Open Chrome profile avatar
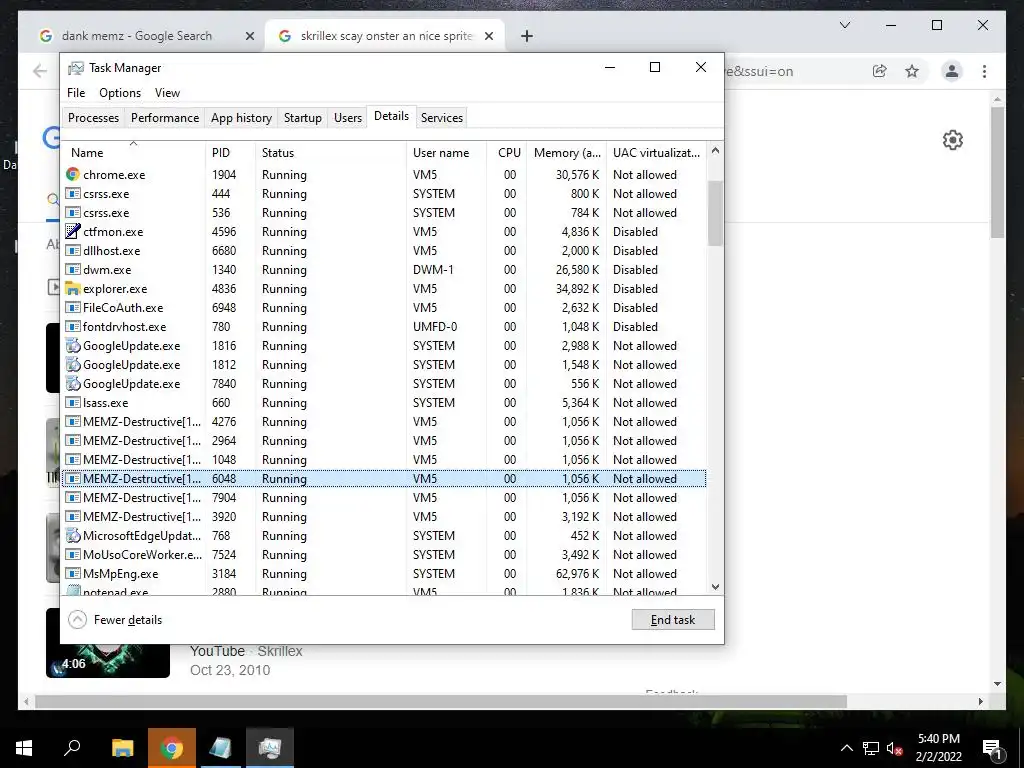Image resolution: width=1024 pixels, height=768 pixels. 952,71
